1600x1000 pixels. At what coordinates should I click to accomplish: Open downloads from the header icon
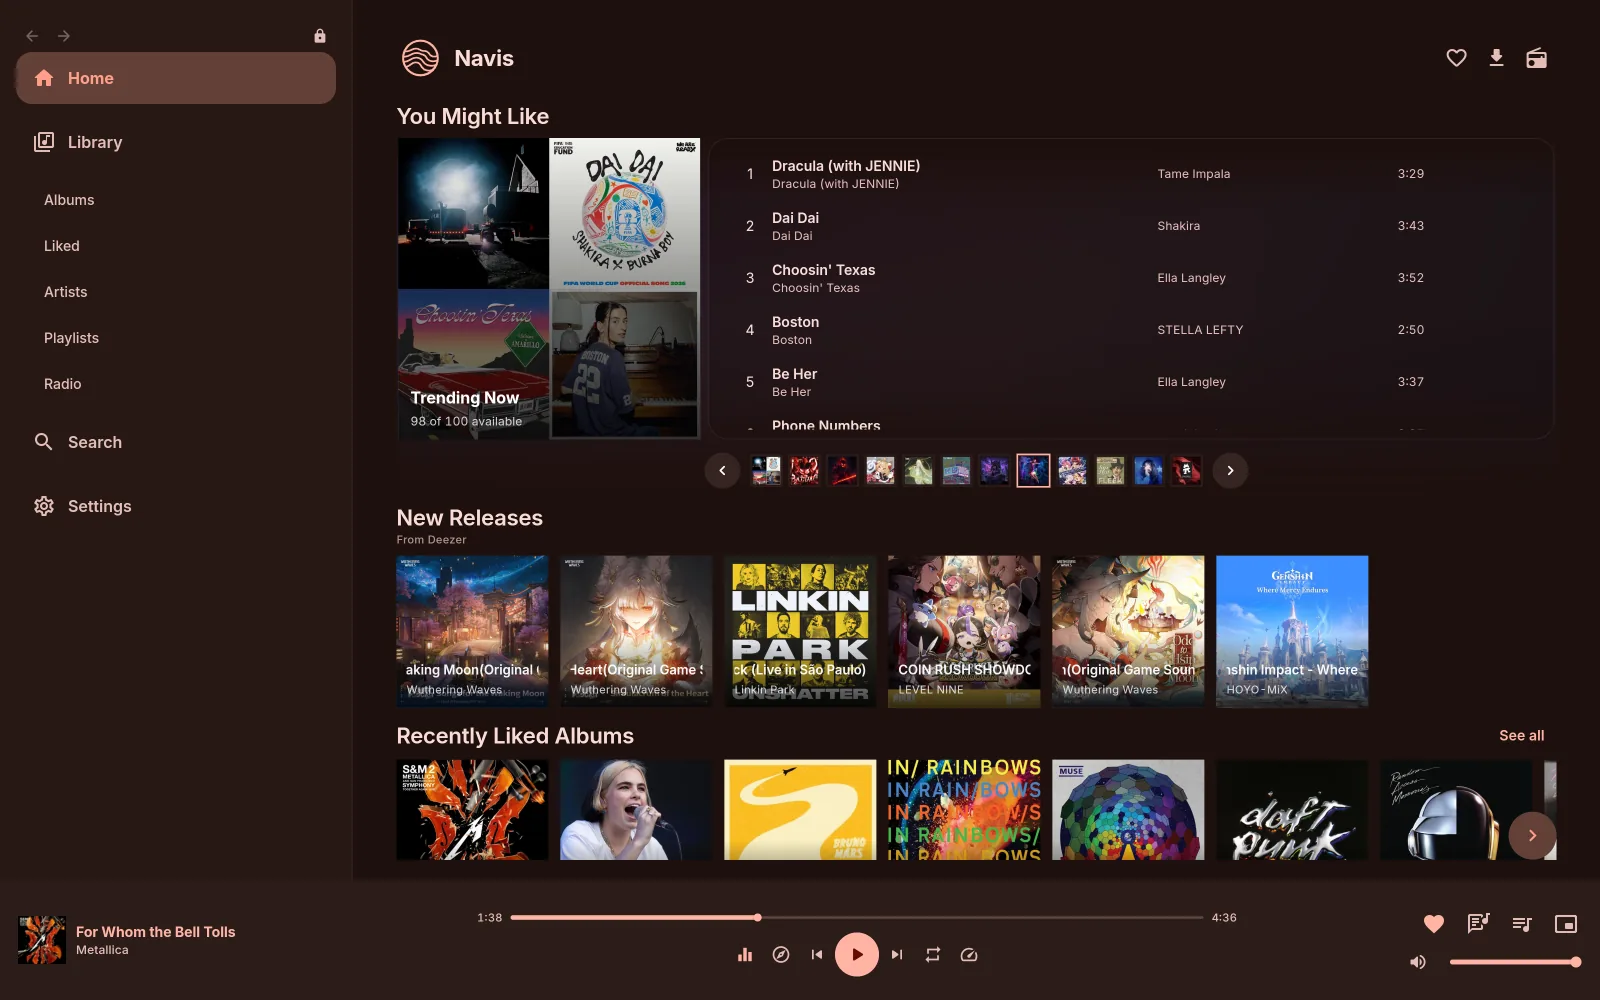[1496, 58]
